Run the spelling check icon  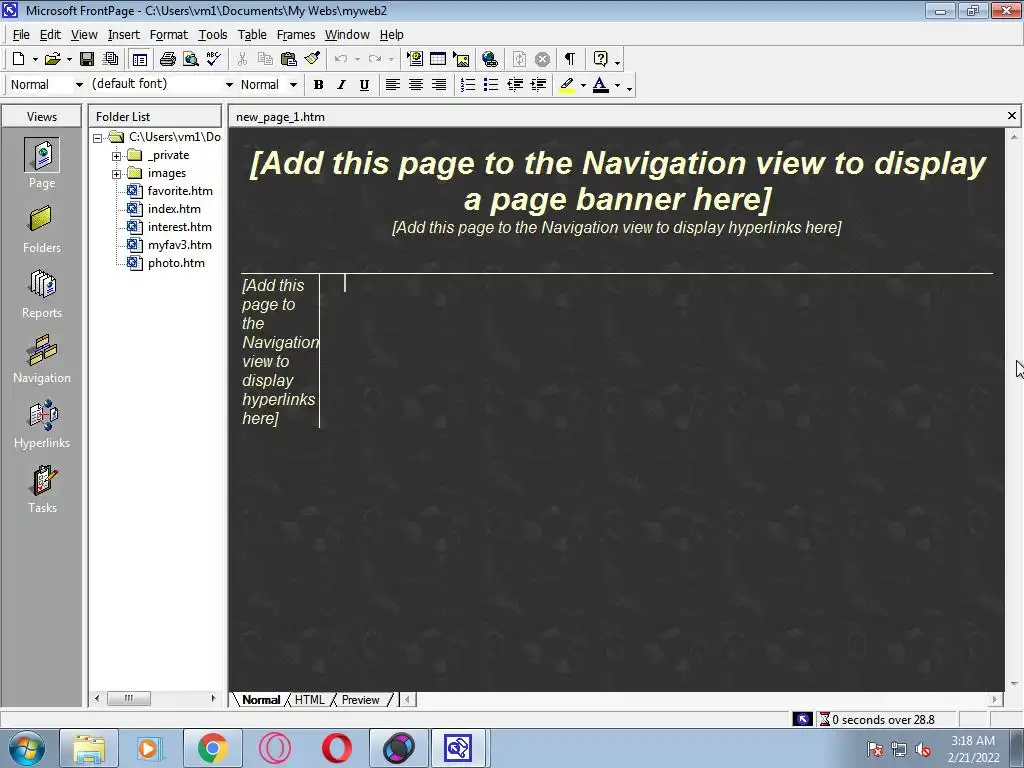coord(214,59)
